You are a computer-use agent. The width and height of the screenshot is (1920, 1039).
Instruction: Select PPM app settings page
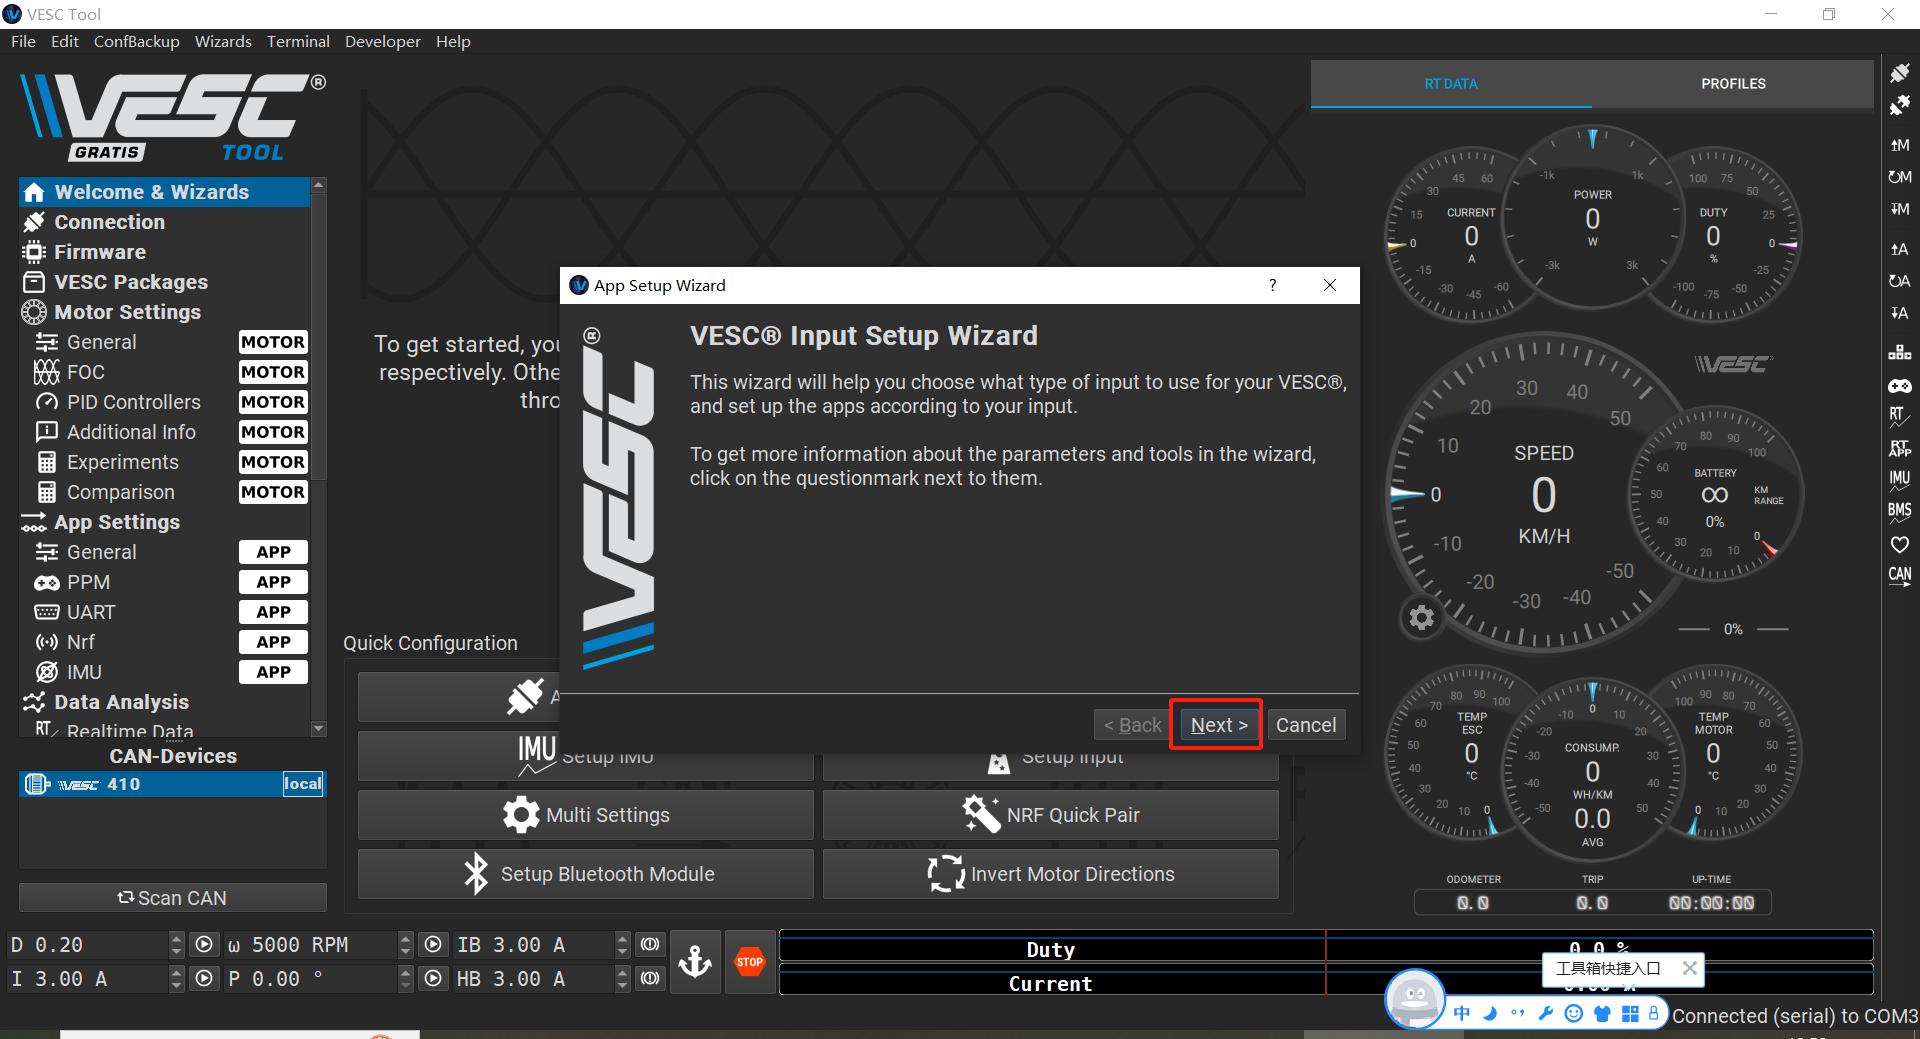click(x=164, y=582)
